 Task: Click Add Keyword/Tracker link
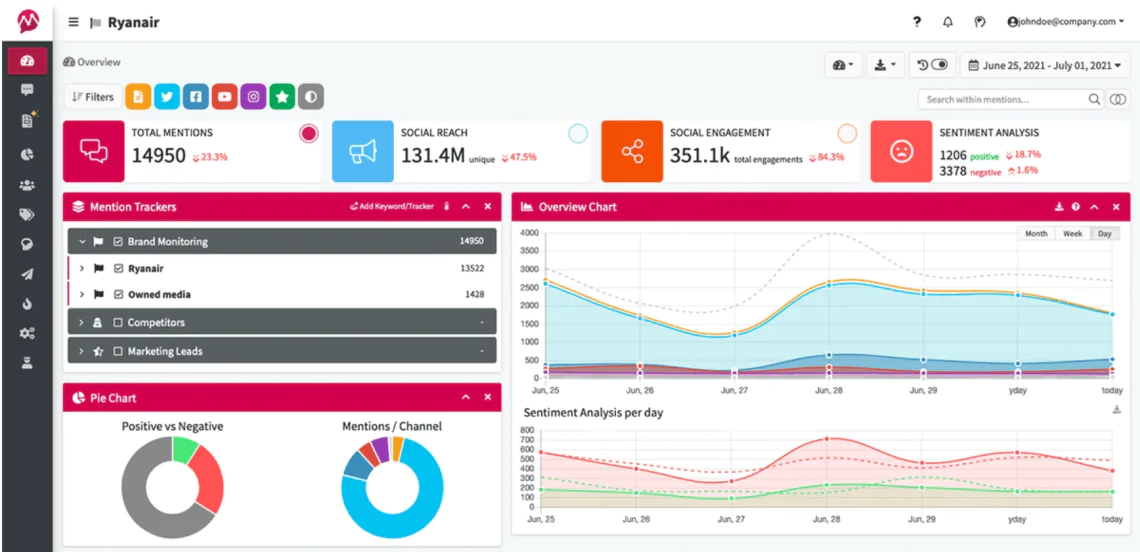tap(391, 207)
